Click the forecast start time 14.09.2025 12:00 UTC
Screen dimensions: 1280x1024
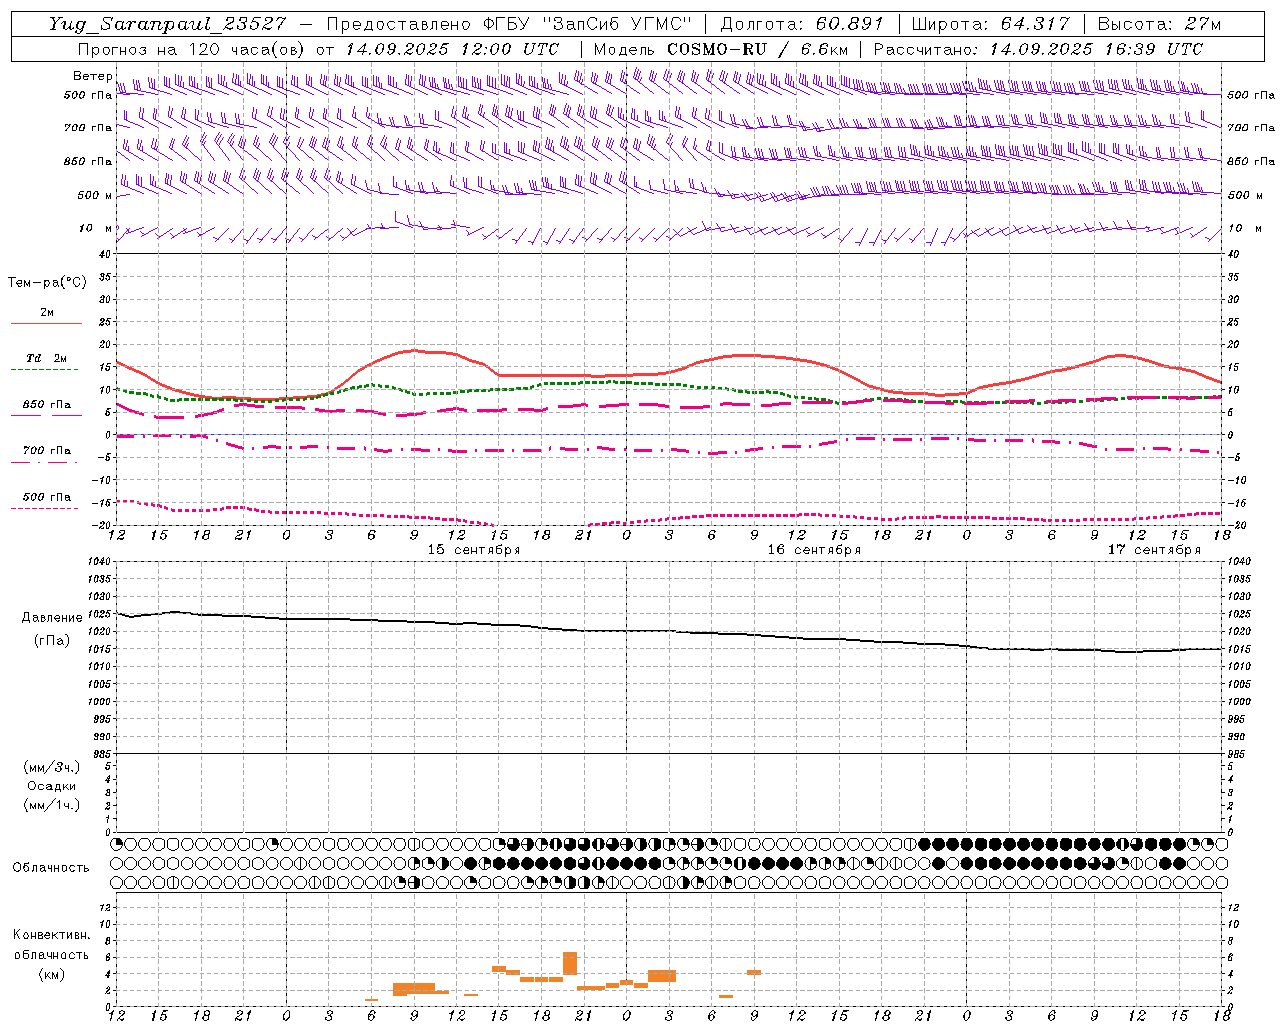452,49
